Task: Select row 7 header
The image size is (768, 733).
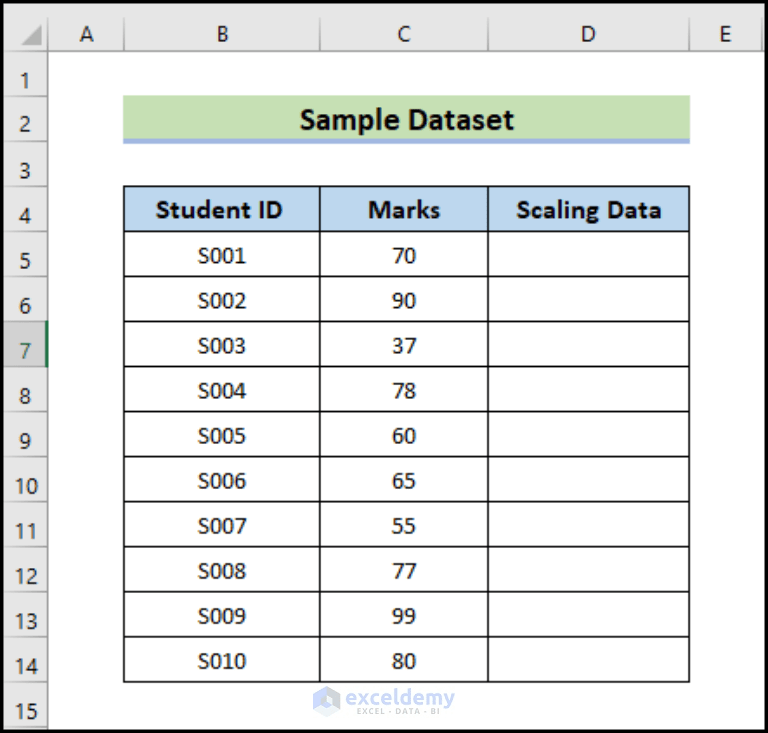Action: click(26, 344)
